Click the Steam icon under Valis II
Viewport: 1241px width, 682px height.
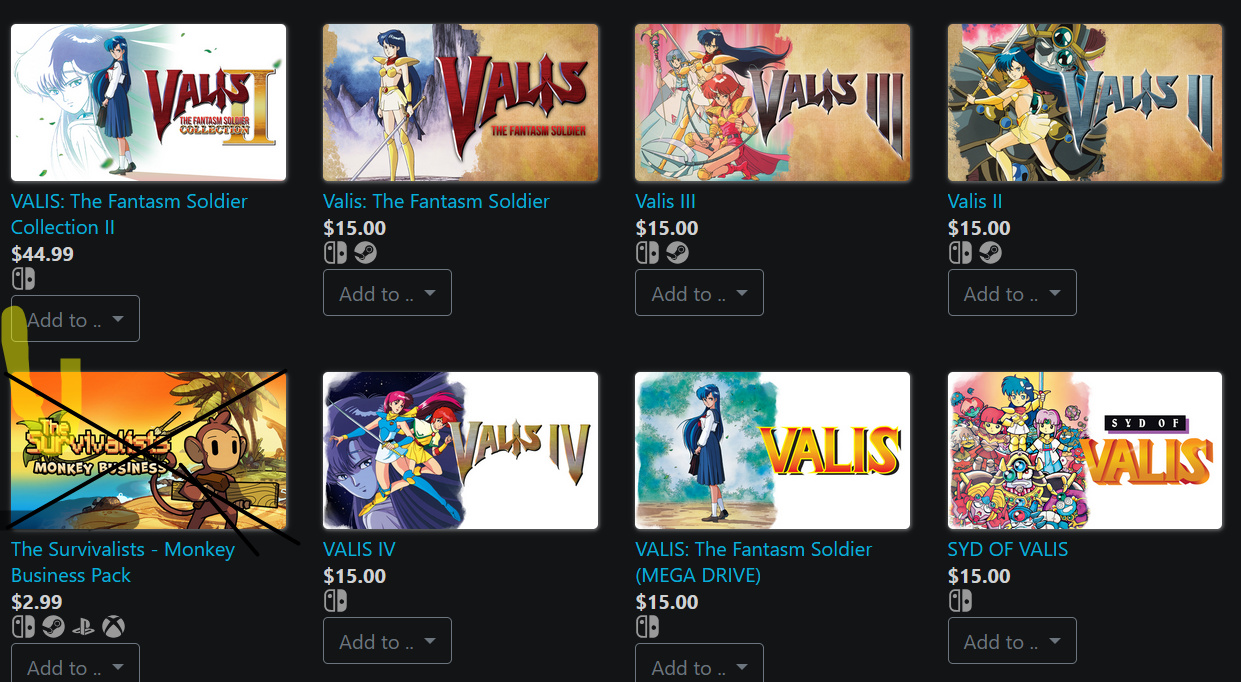[x=990, y=253]
